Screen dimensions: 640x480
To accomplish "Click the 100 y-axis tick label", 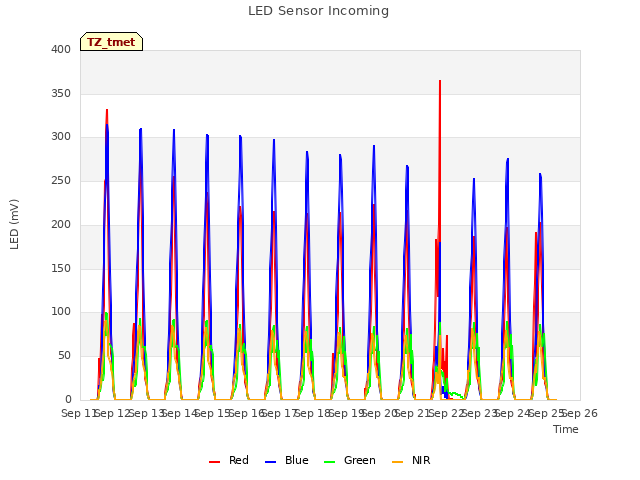I will [61, 312].
